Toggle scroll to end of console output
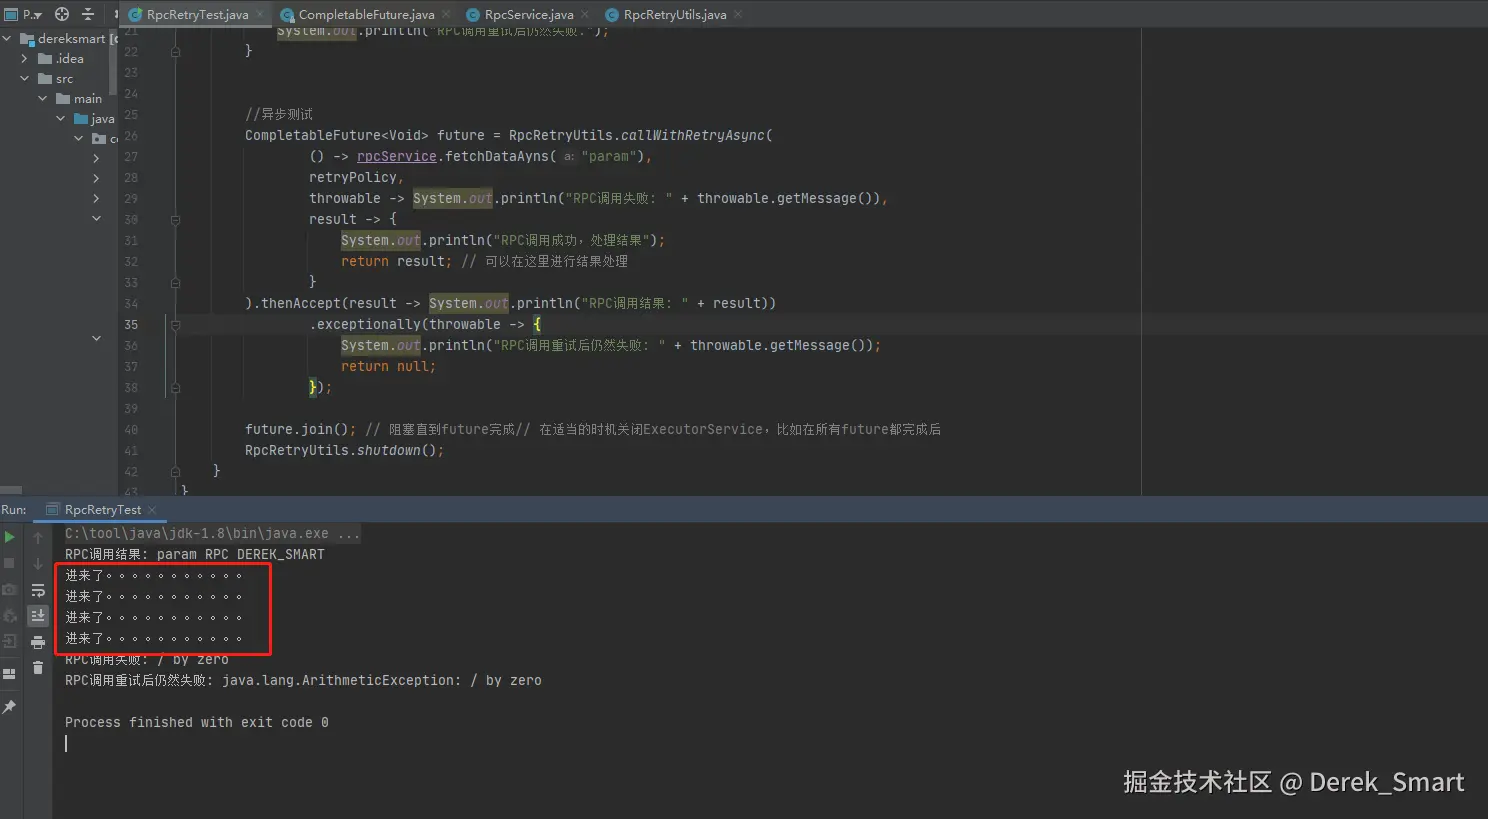Screen dimensions: 1488x819 pyautogui.click(x=38, y=616)
